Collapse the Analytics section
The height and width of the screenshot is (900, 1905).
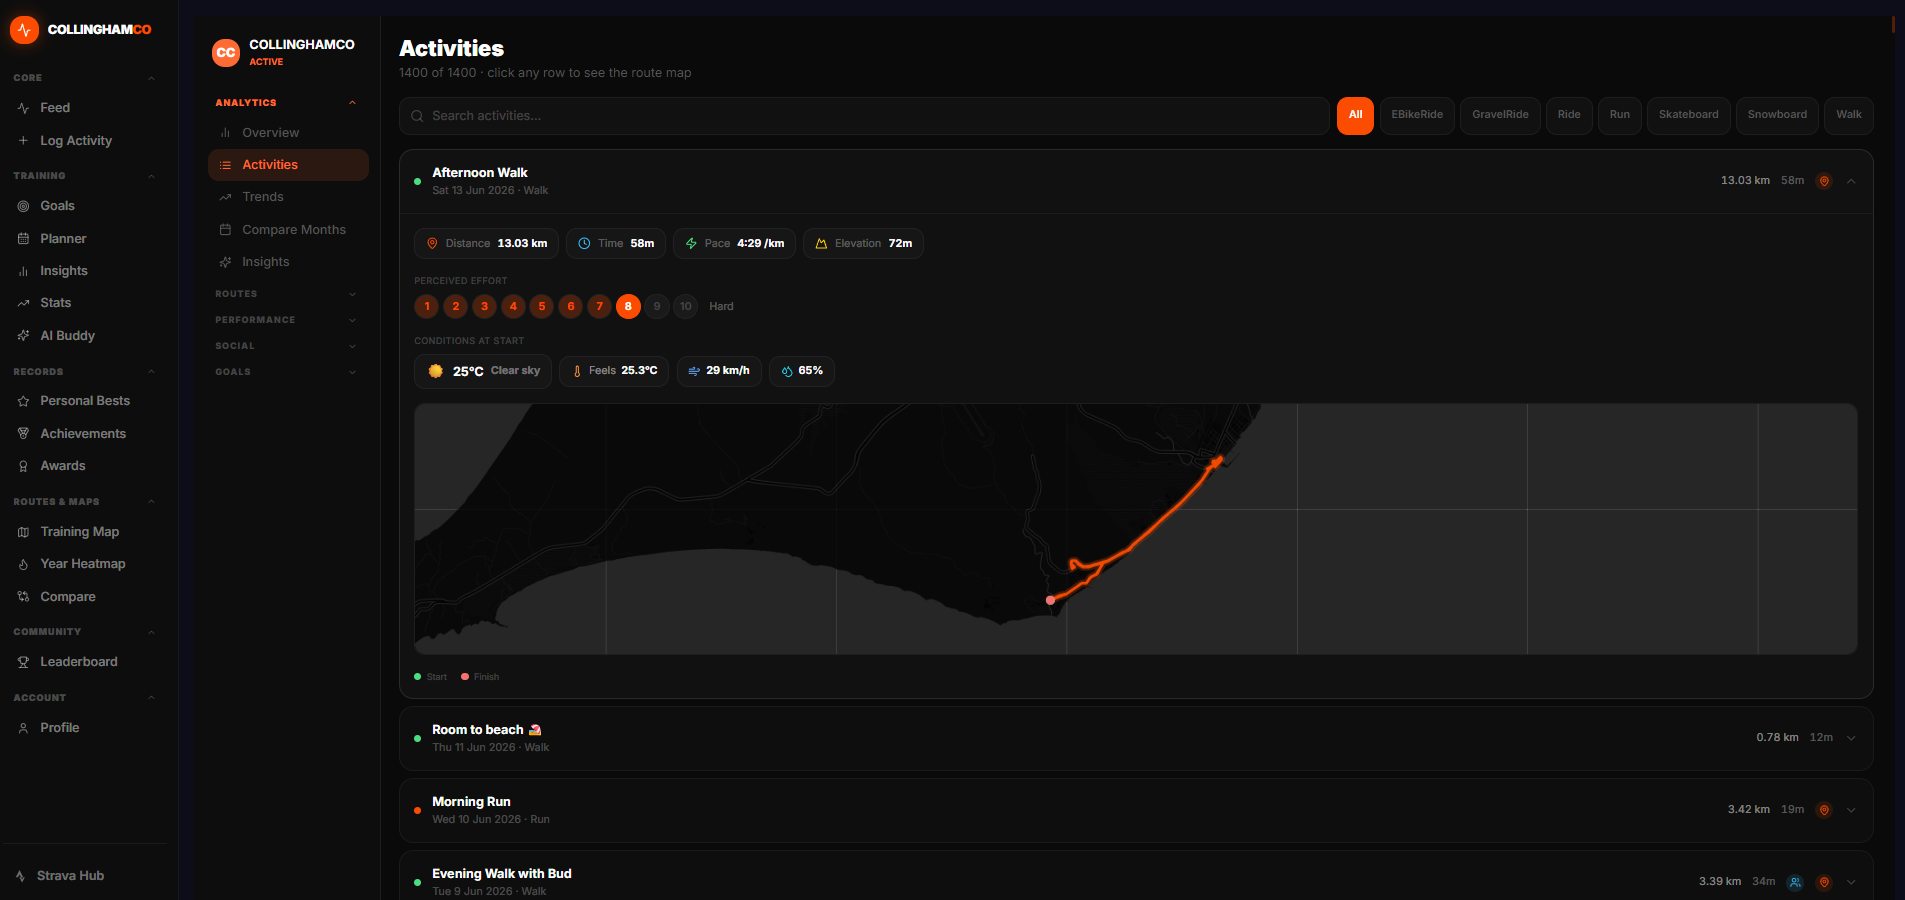pos(286,103)
